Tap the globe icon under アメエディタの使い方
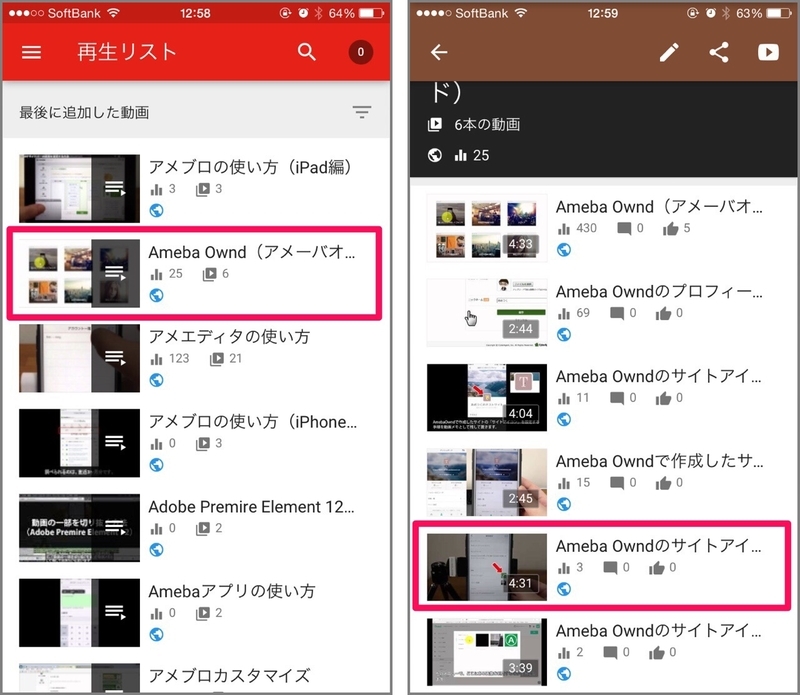This screenshot has height=695, width=800. point(157,380)
